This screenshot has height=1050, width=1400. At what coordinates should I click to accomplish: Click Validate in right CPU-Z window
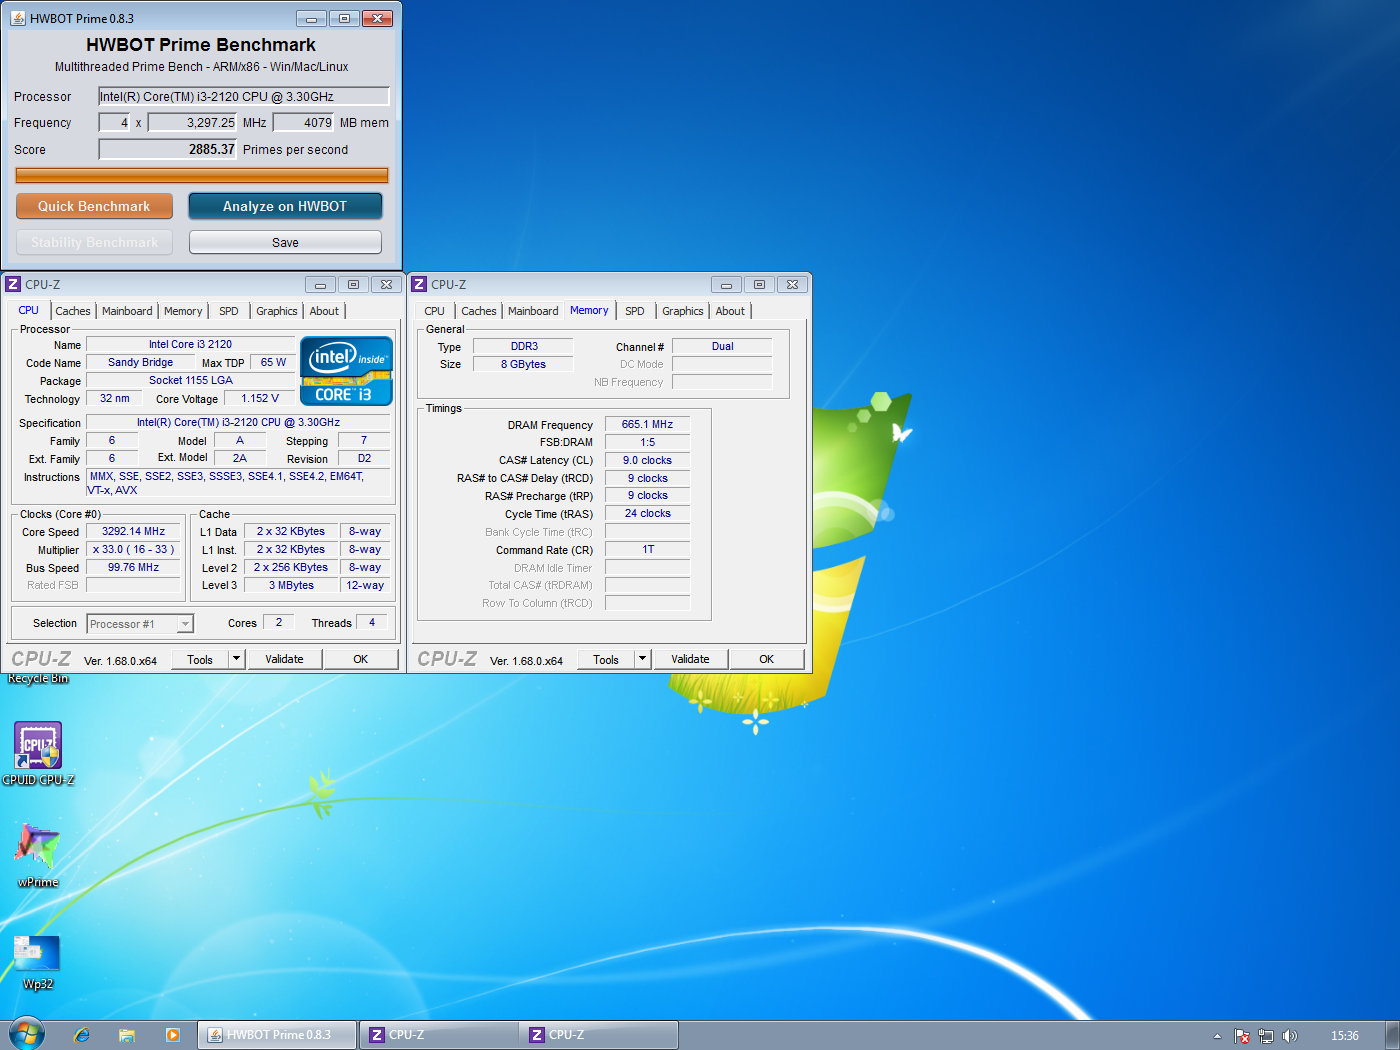click(x=690, y=659)
